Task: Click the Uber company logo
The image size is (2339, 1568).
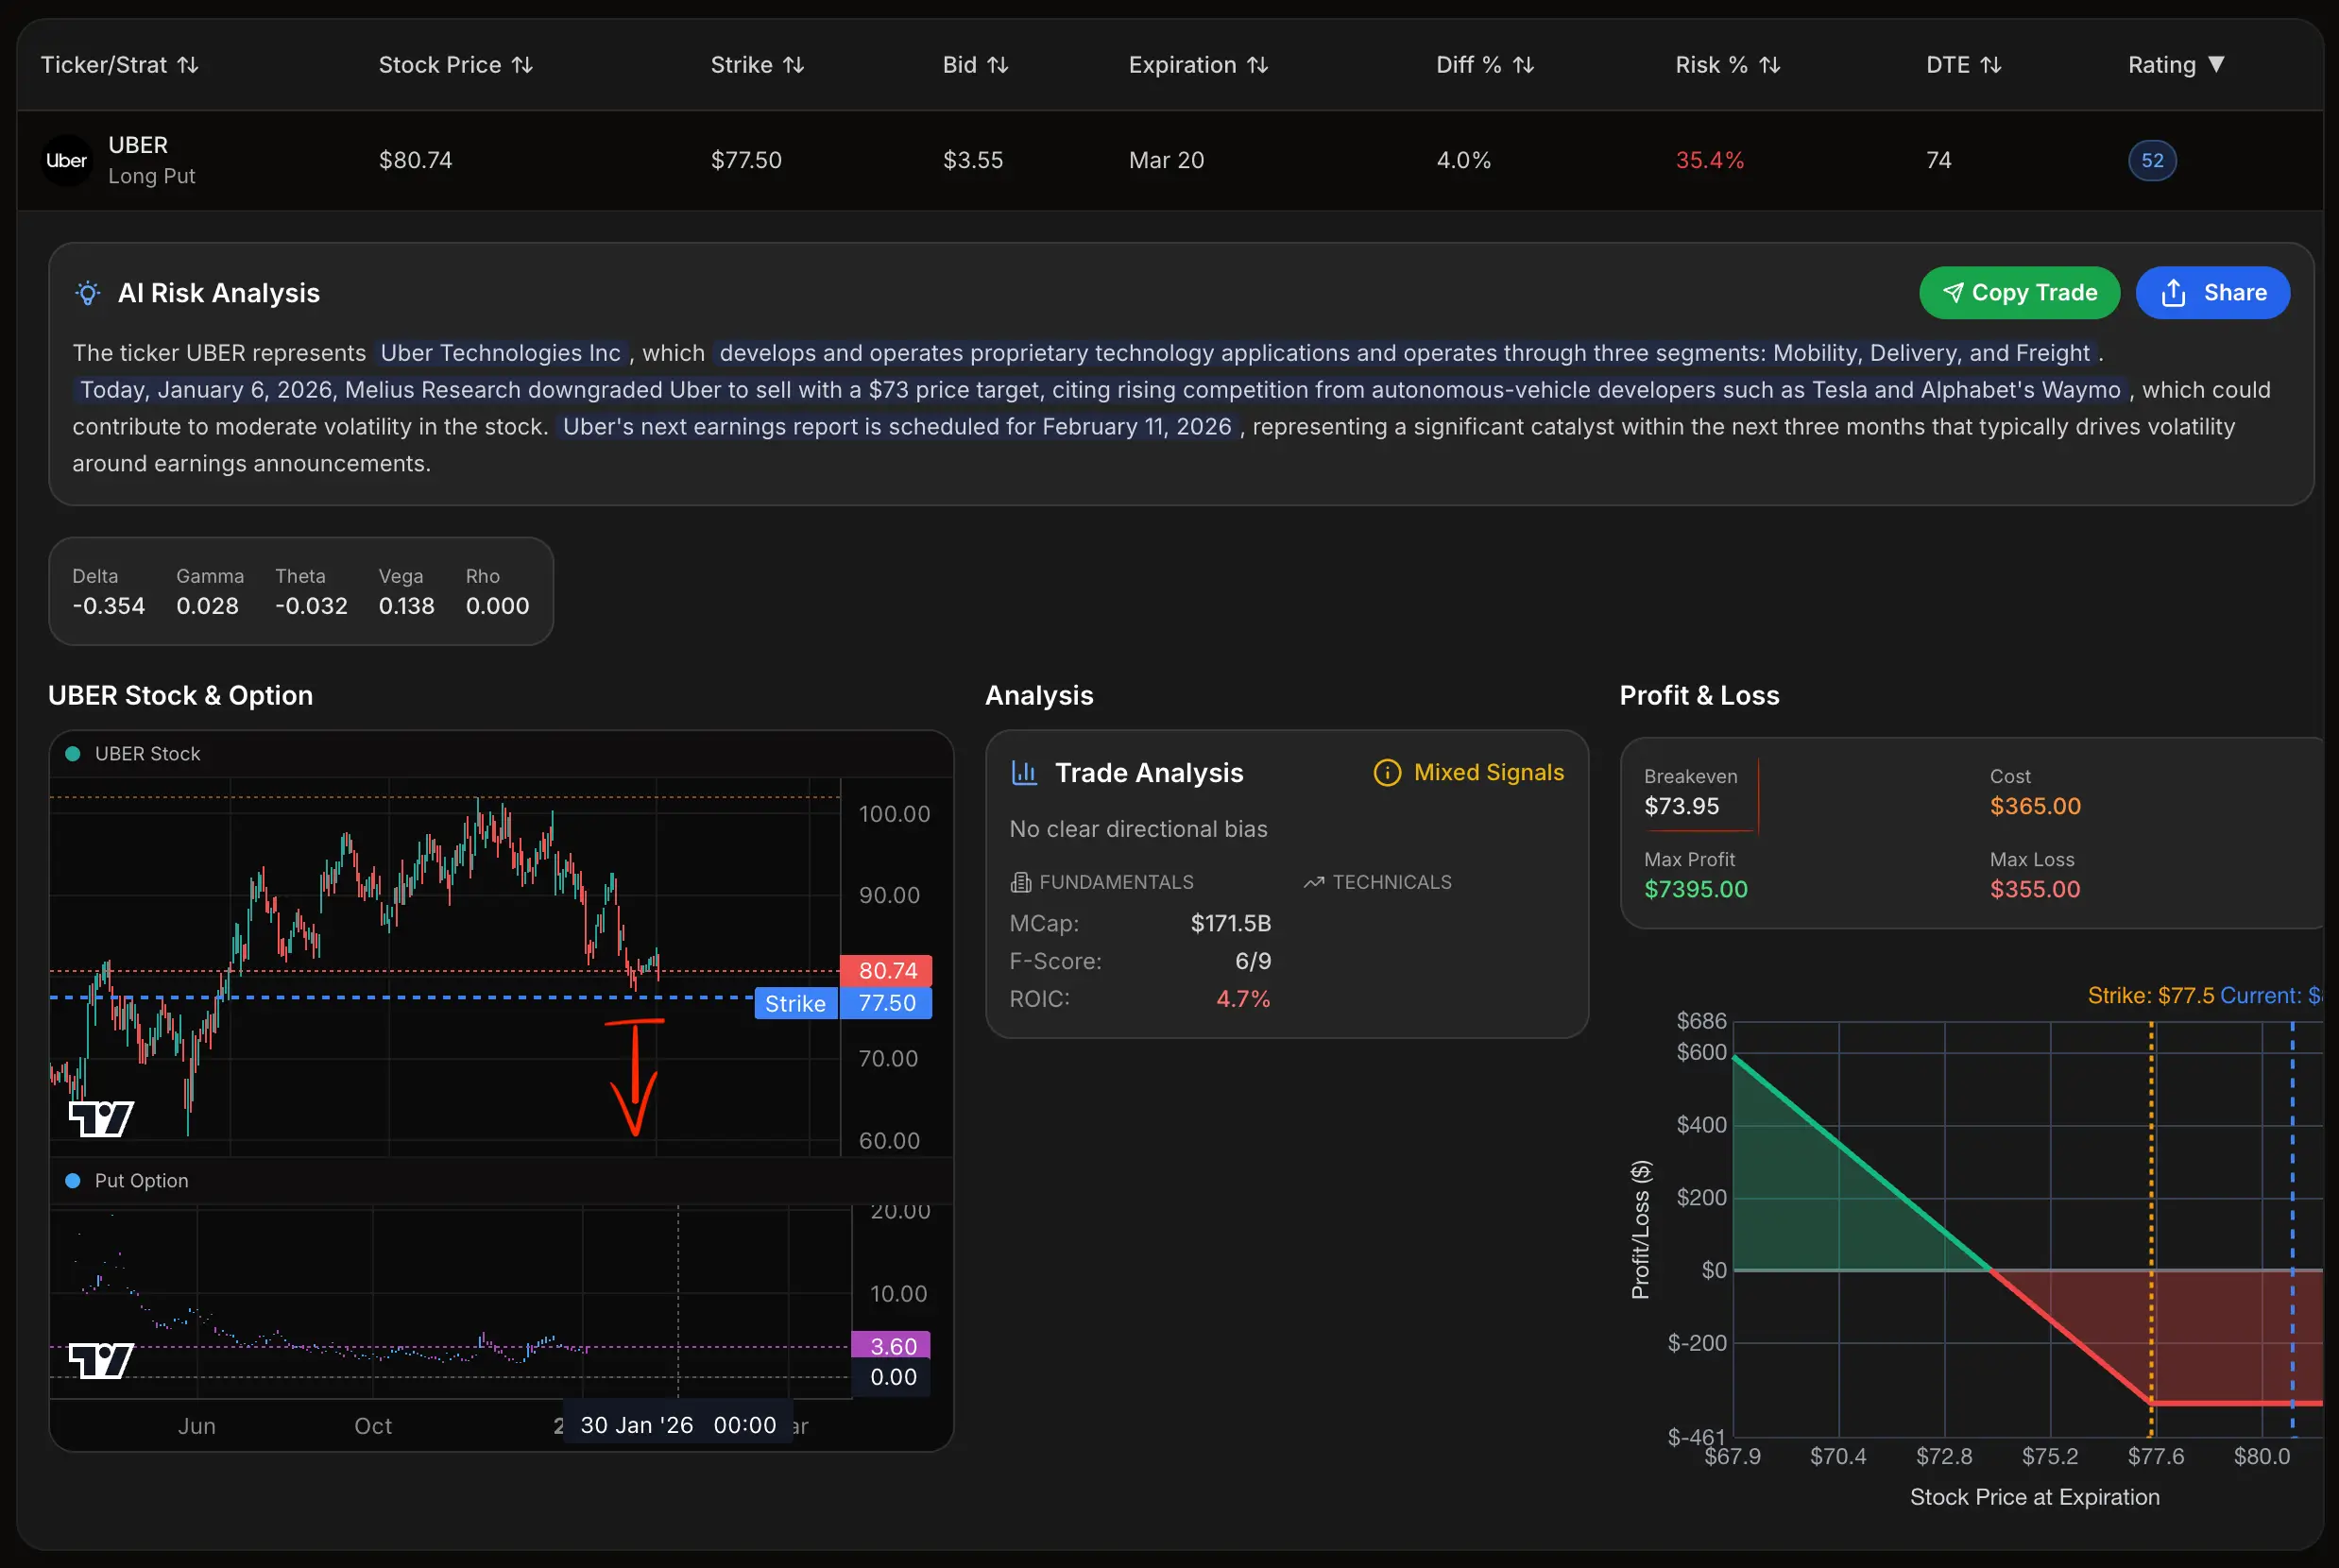Action: (x=67, y=160)
